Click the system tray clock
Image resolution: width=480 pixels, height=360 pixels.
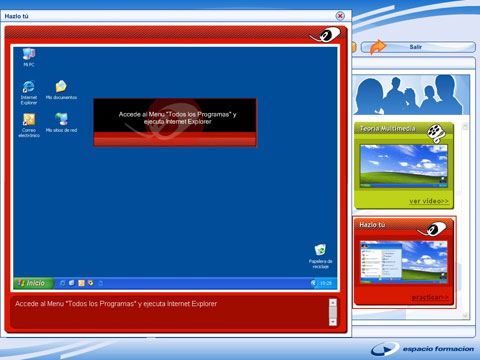[x=326, y=283]
